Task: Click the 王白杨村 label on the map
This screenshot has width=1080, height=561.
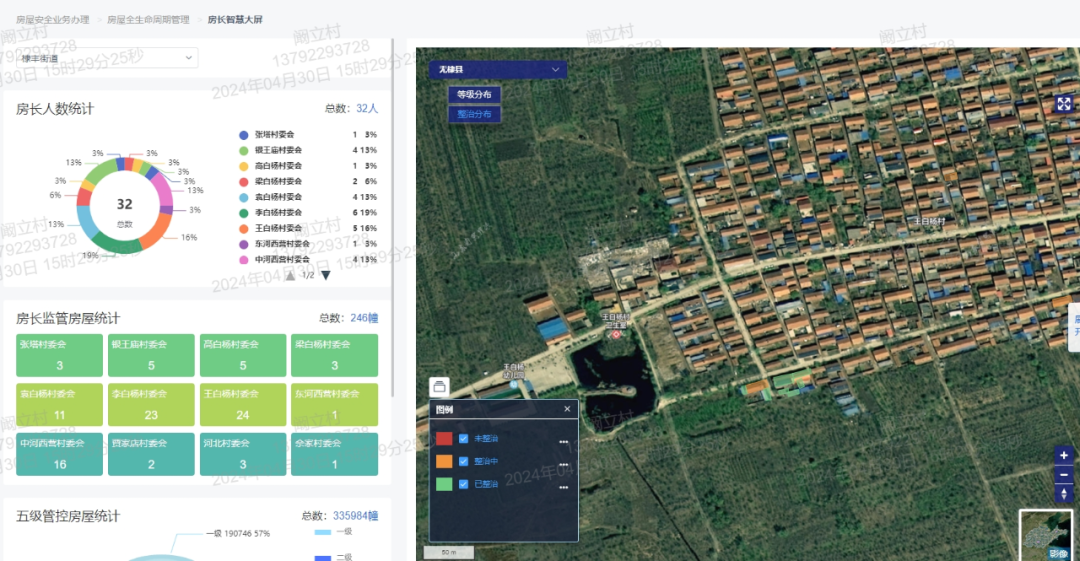Action: coord(929,221)
